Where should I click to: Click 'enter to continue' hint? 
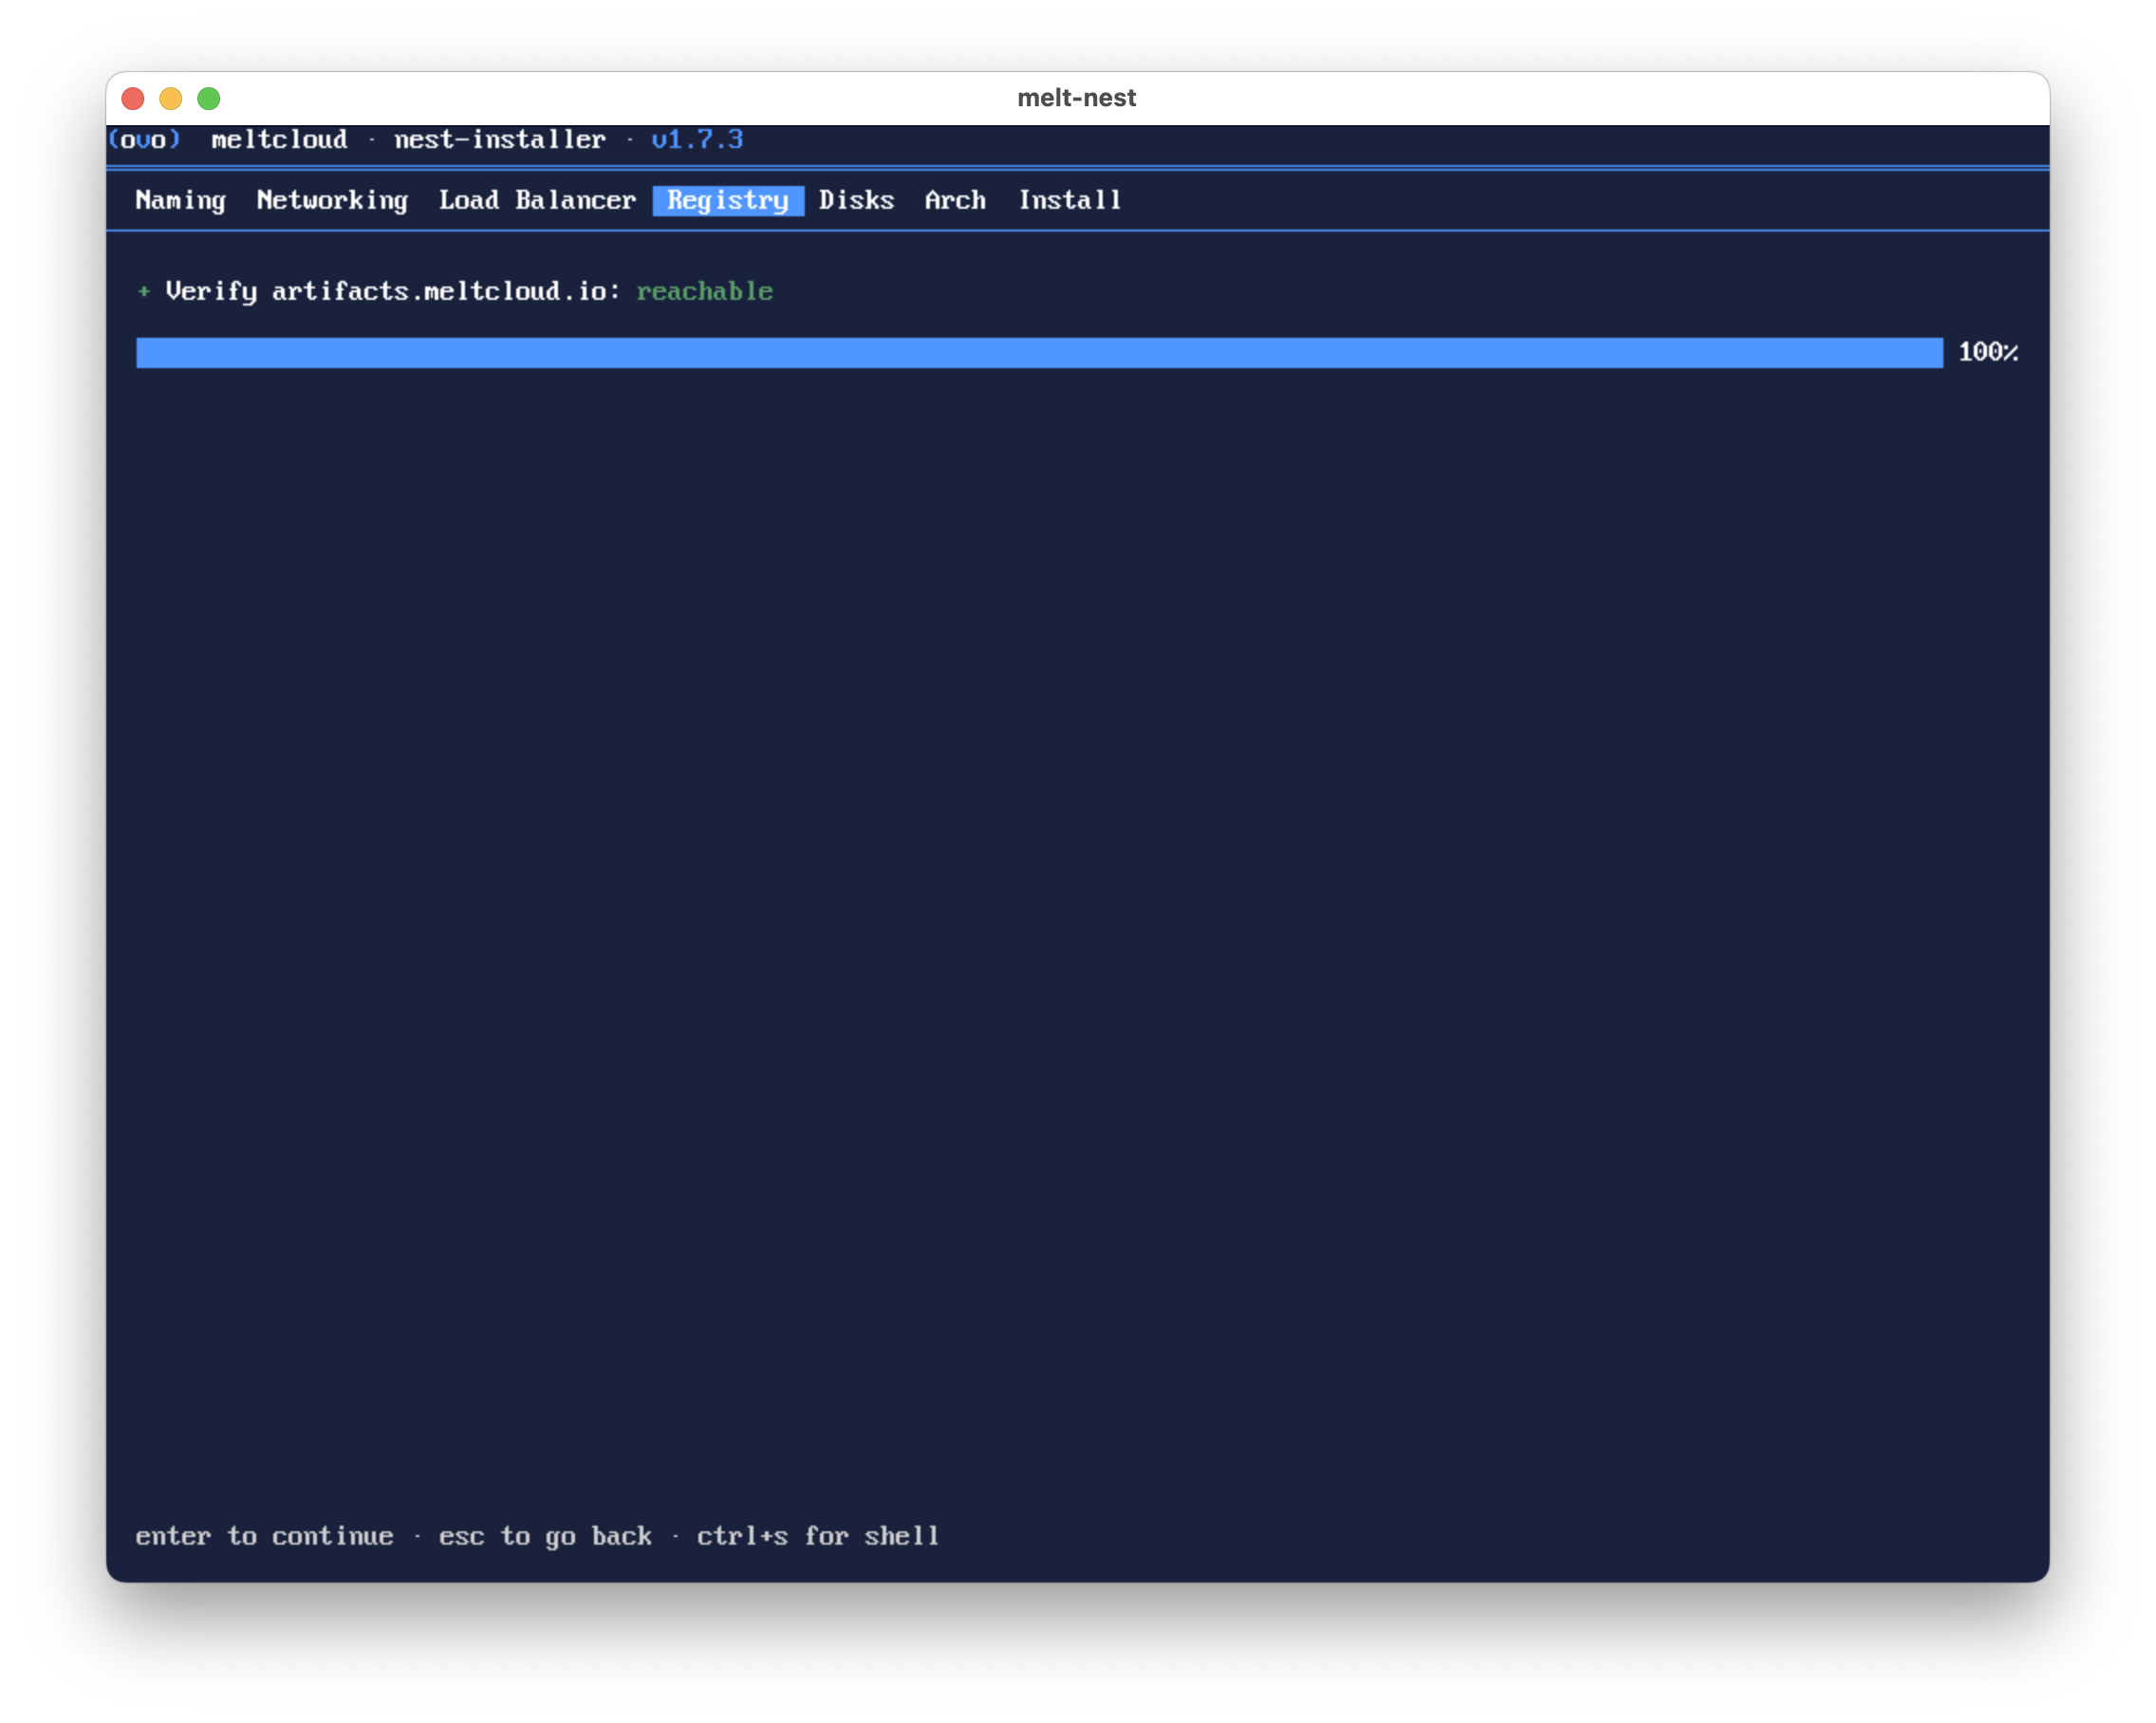pos(264,1536)
